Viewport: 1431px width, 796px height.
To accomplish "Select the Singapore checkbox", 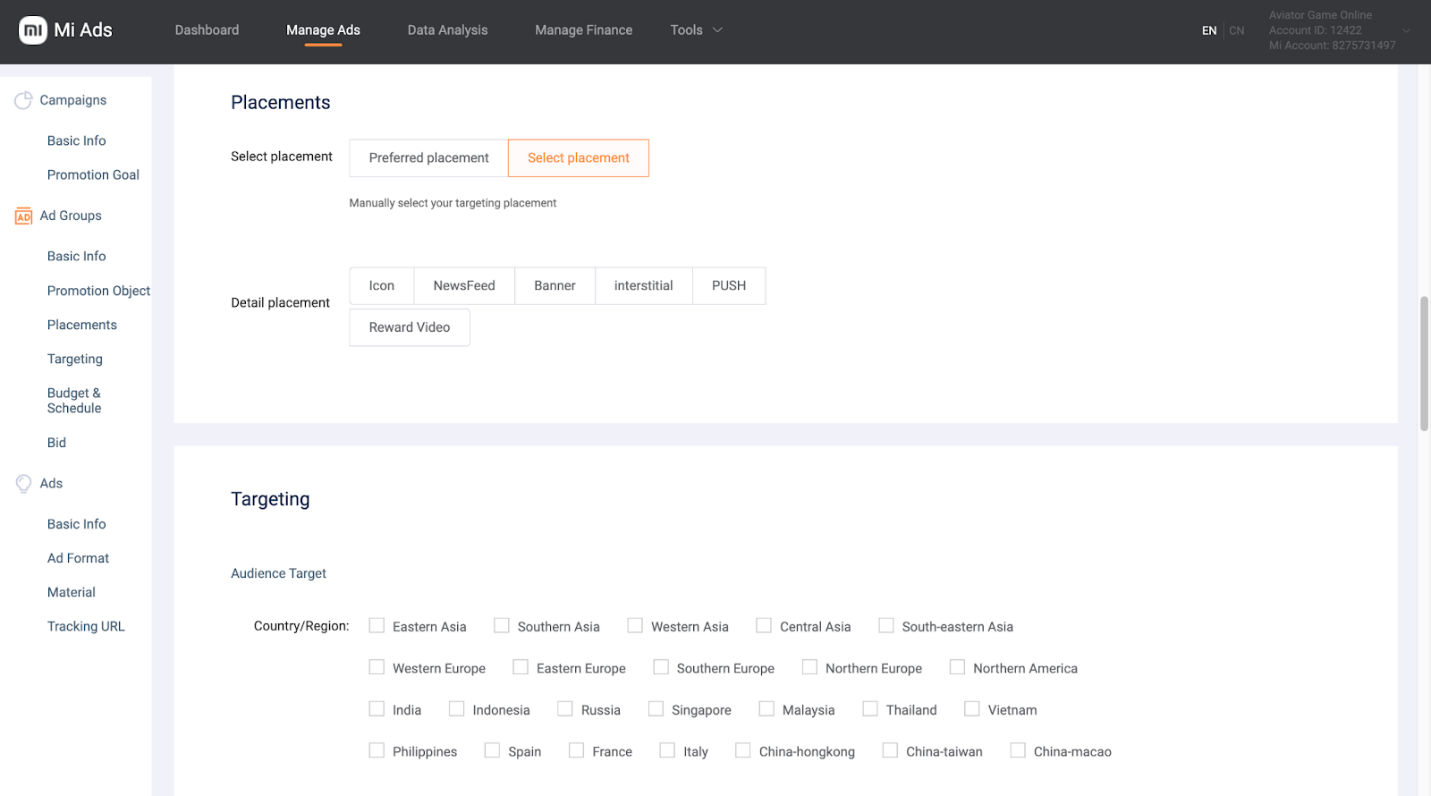I will tap(656, 709).
